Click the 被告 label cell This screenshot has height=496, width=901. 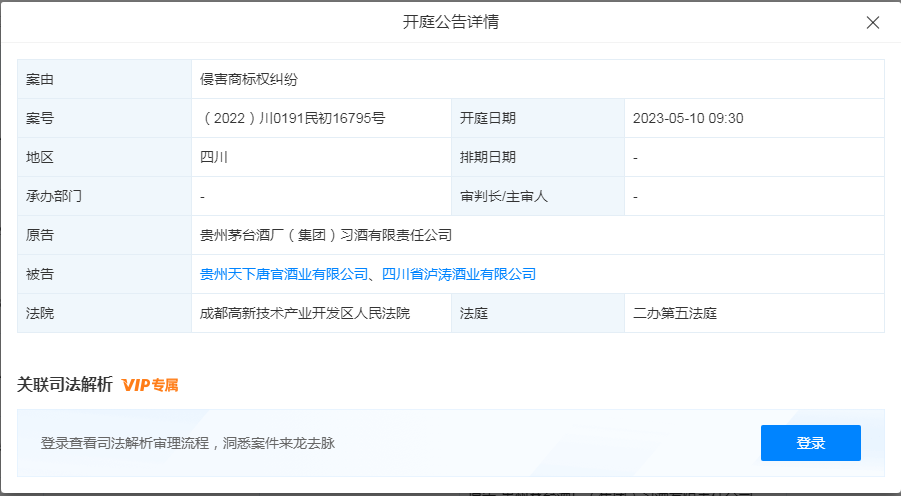tap(105, 274)
